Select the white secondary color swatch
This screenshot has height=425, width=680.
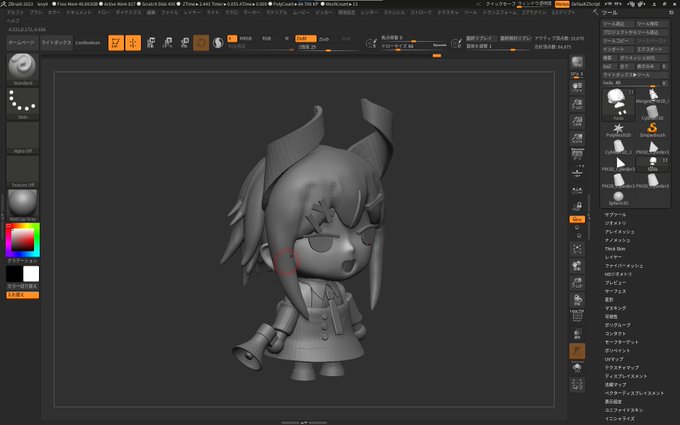coord(31,274)
